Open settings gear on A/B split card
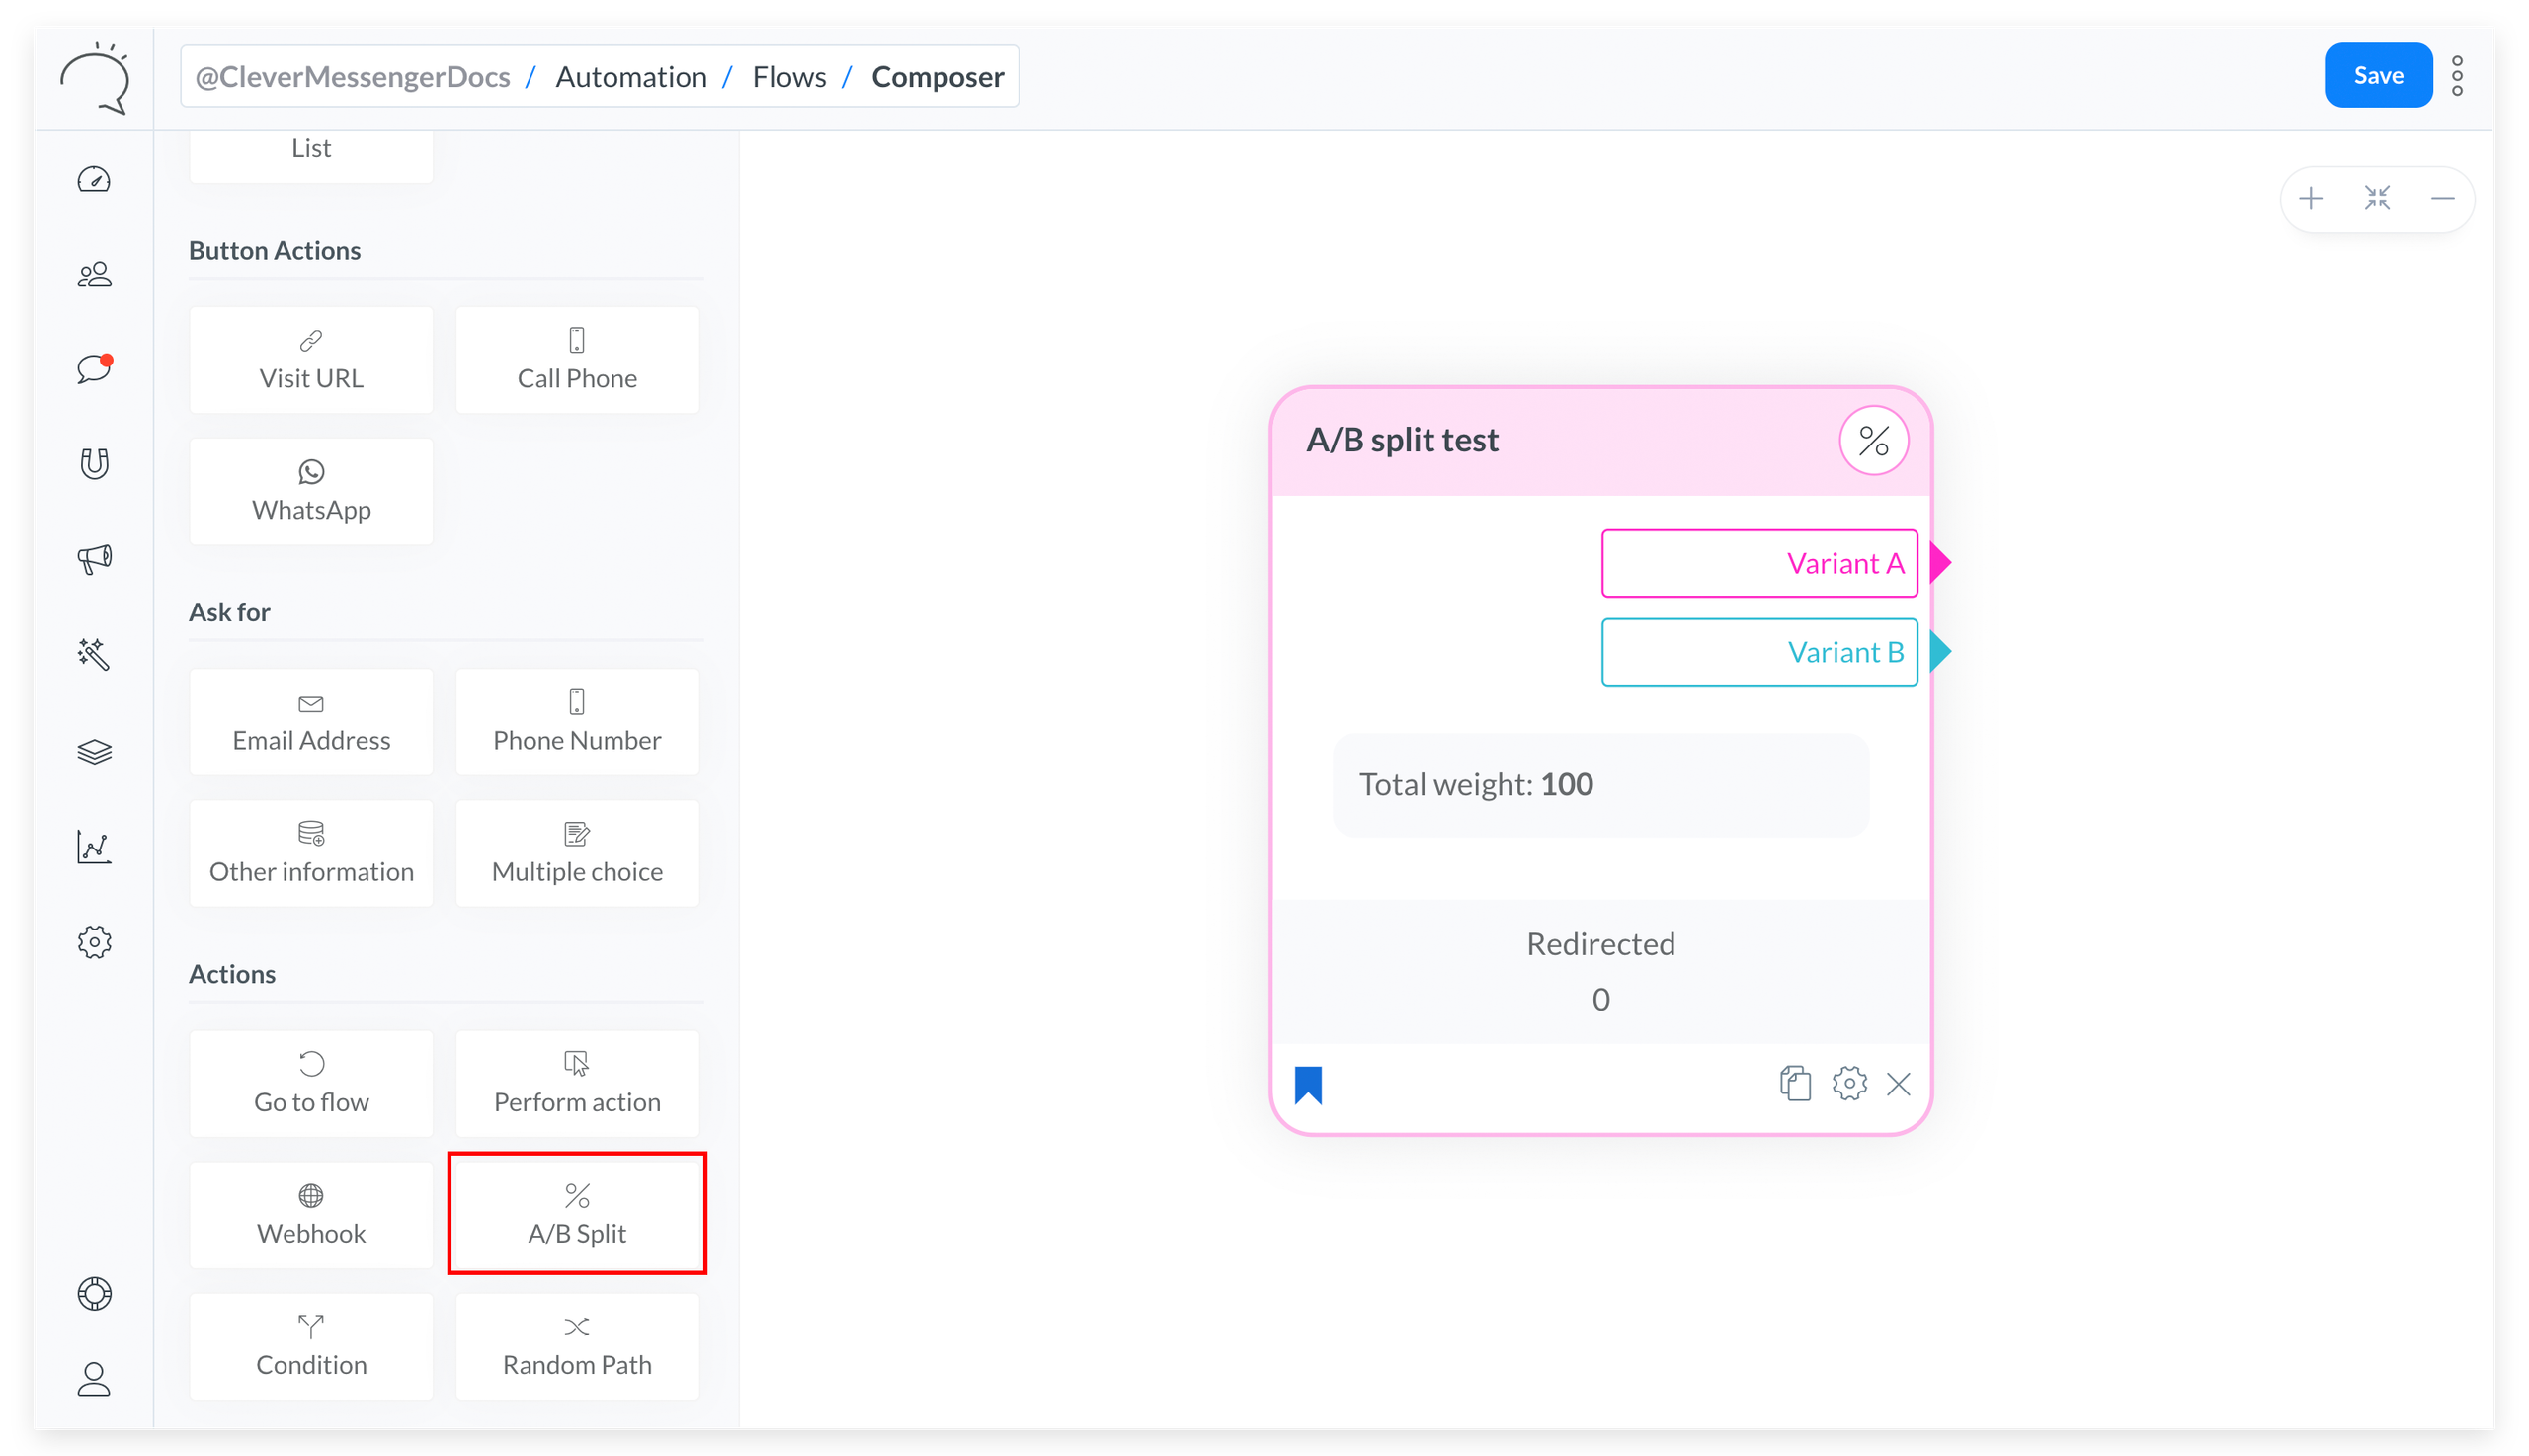Screen dimensions: 2529x1456 click(1849, 1083)
